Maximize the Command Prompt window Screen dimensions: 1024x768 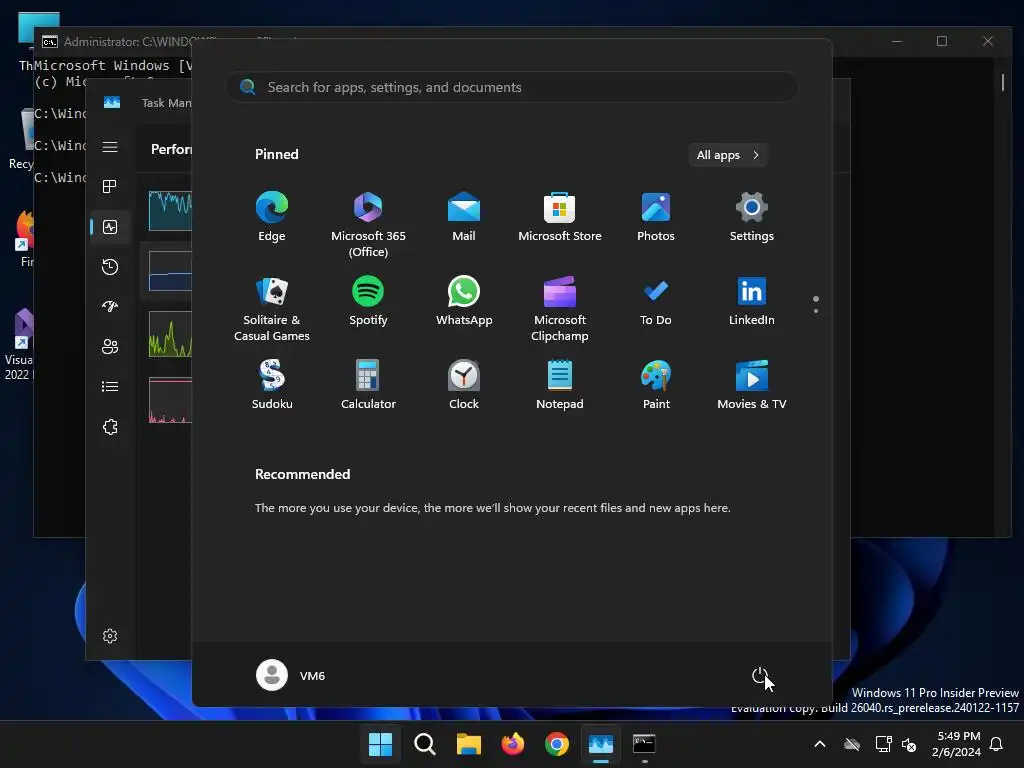(942, 41)
